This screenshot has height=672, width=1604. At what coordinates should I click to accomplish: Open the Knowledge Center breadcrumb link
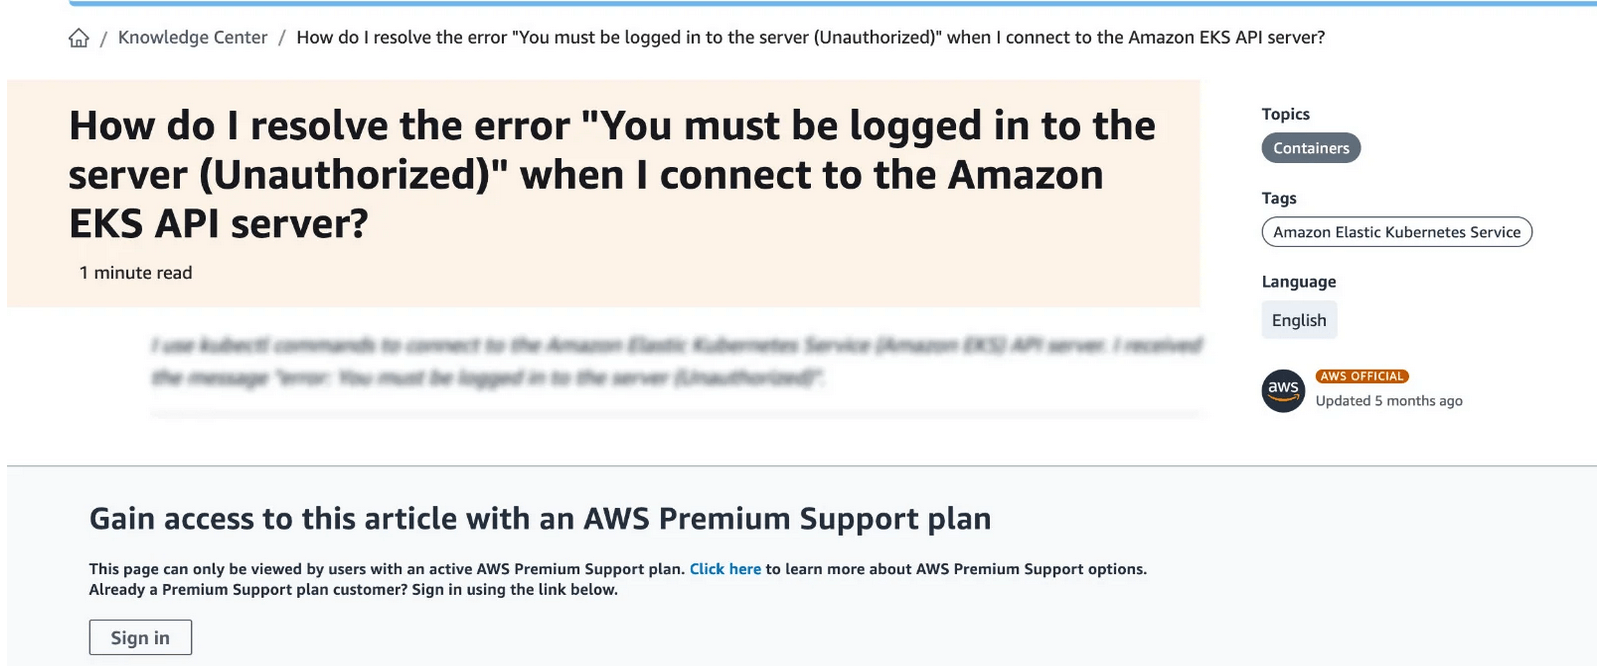pos(192,38)
